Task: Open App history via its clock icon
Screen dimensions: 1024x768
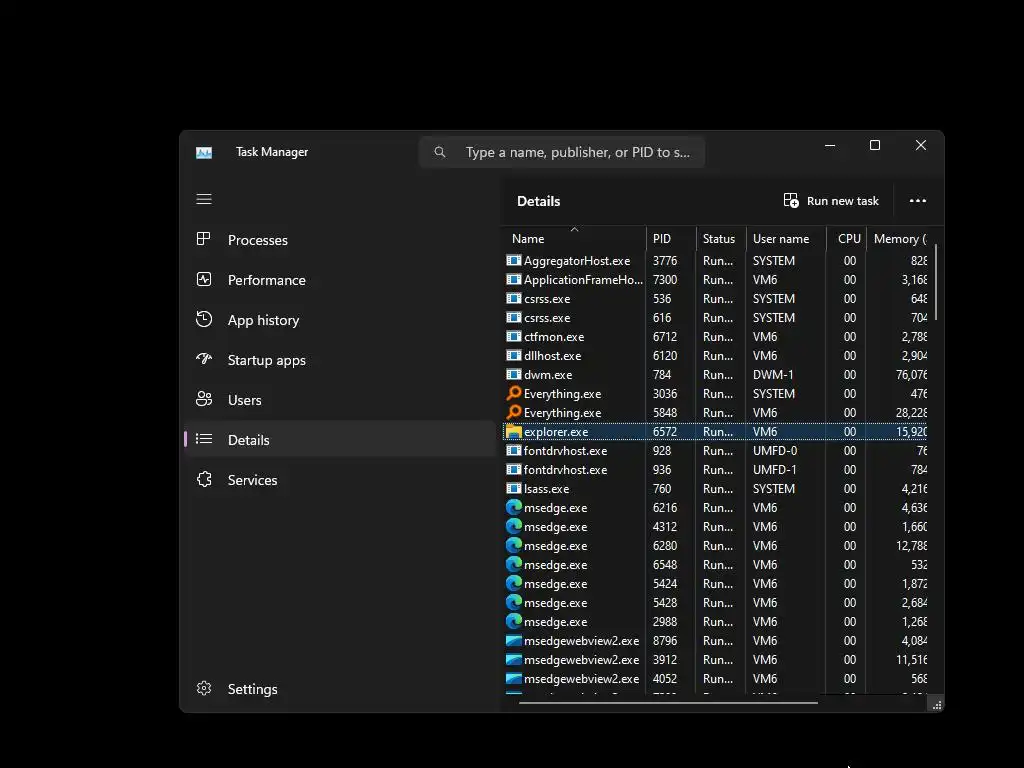Action: (204, 319)
